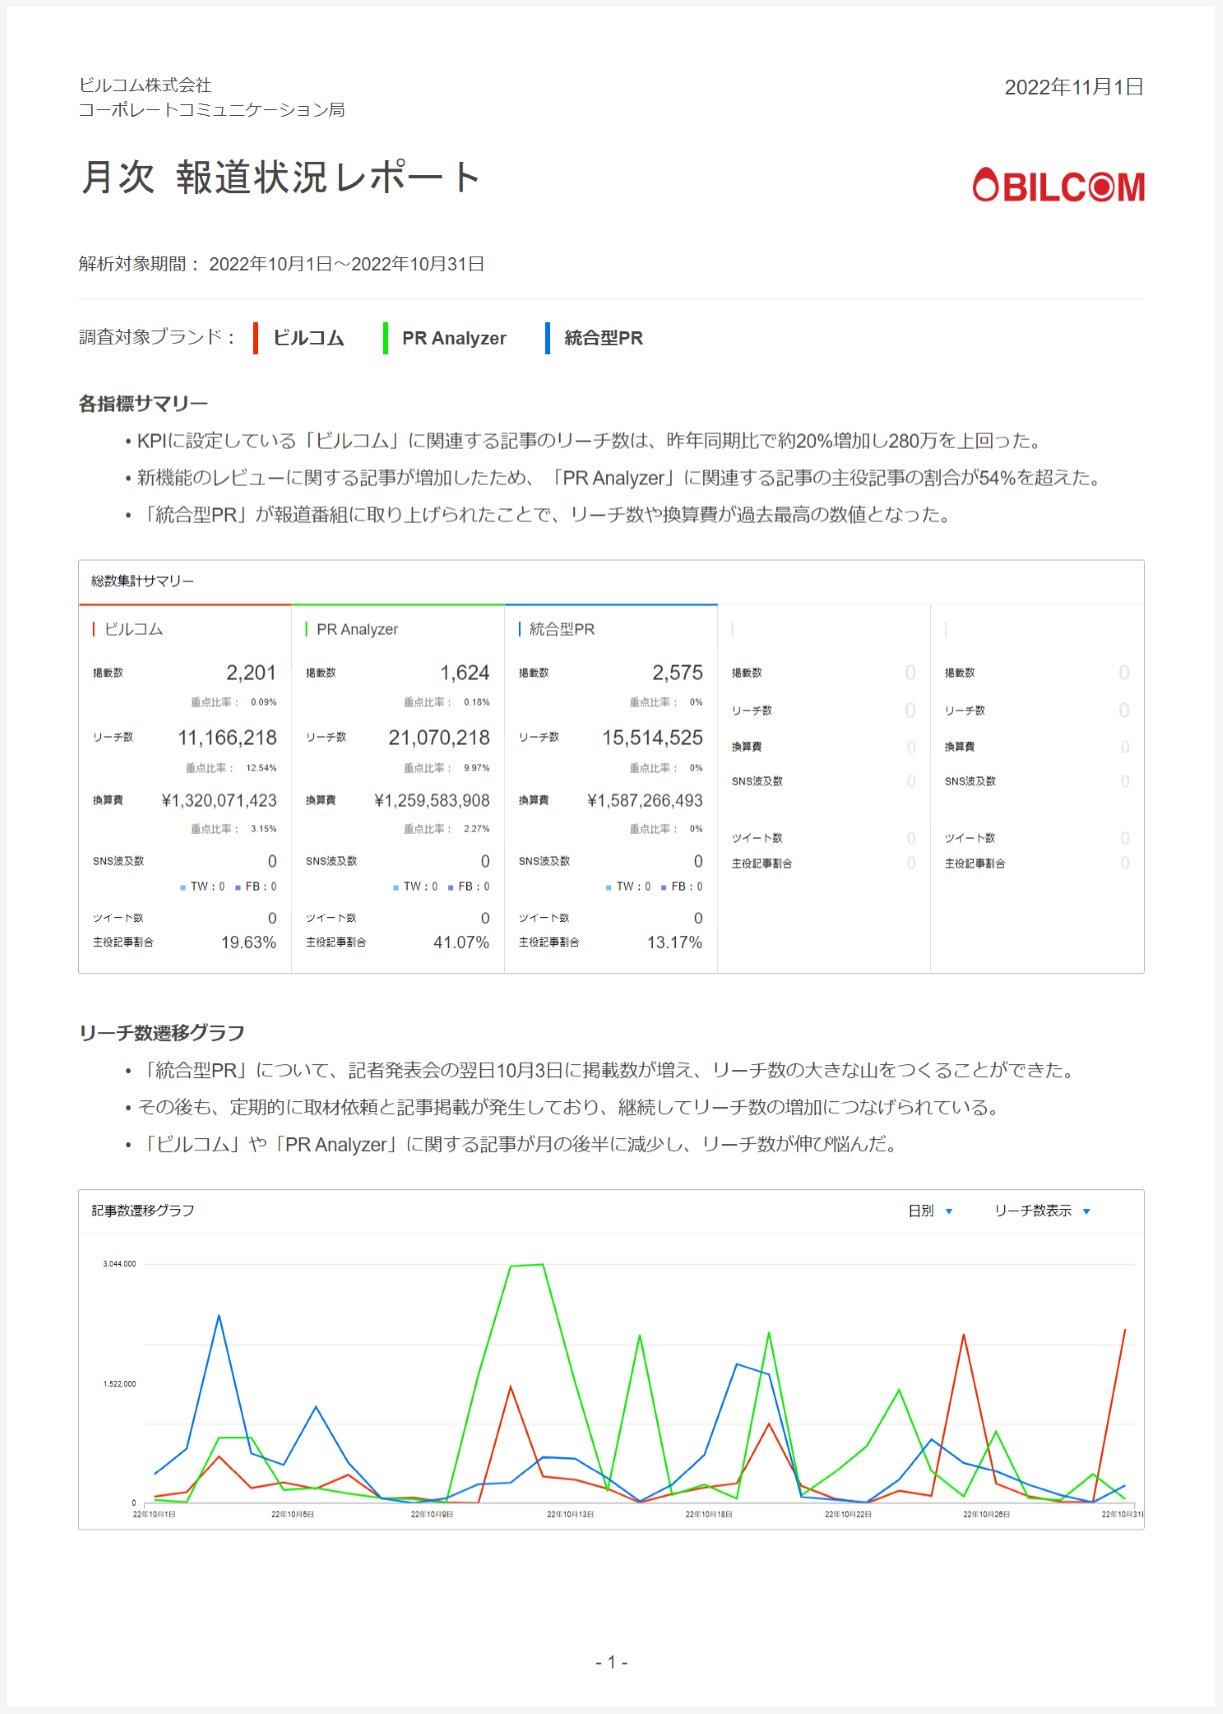The width and height of the screenshot is (1223, 1714).
Task: Click the 各指標サマリー heading
Action: pos(143,404)
